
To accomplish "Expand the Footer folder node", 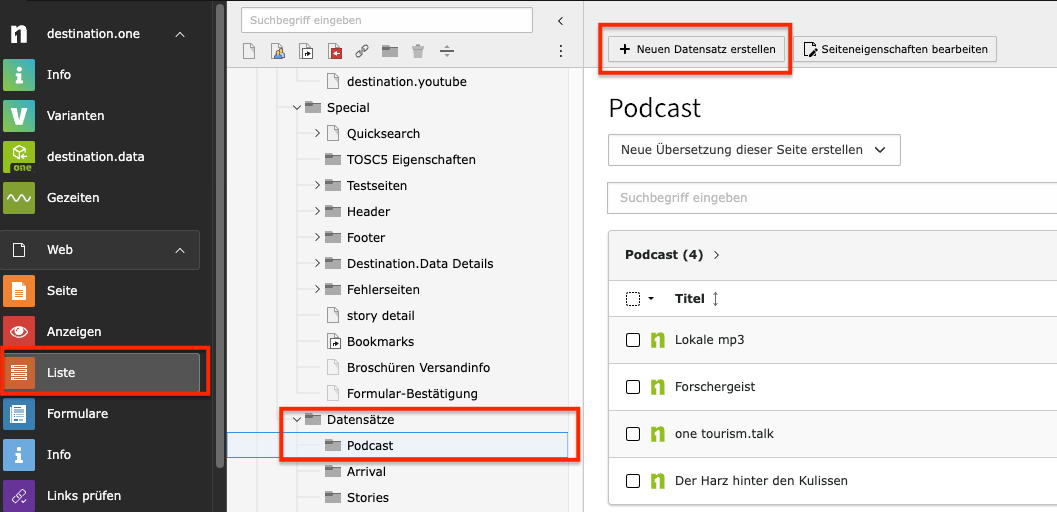I will (x=317, y=238).
